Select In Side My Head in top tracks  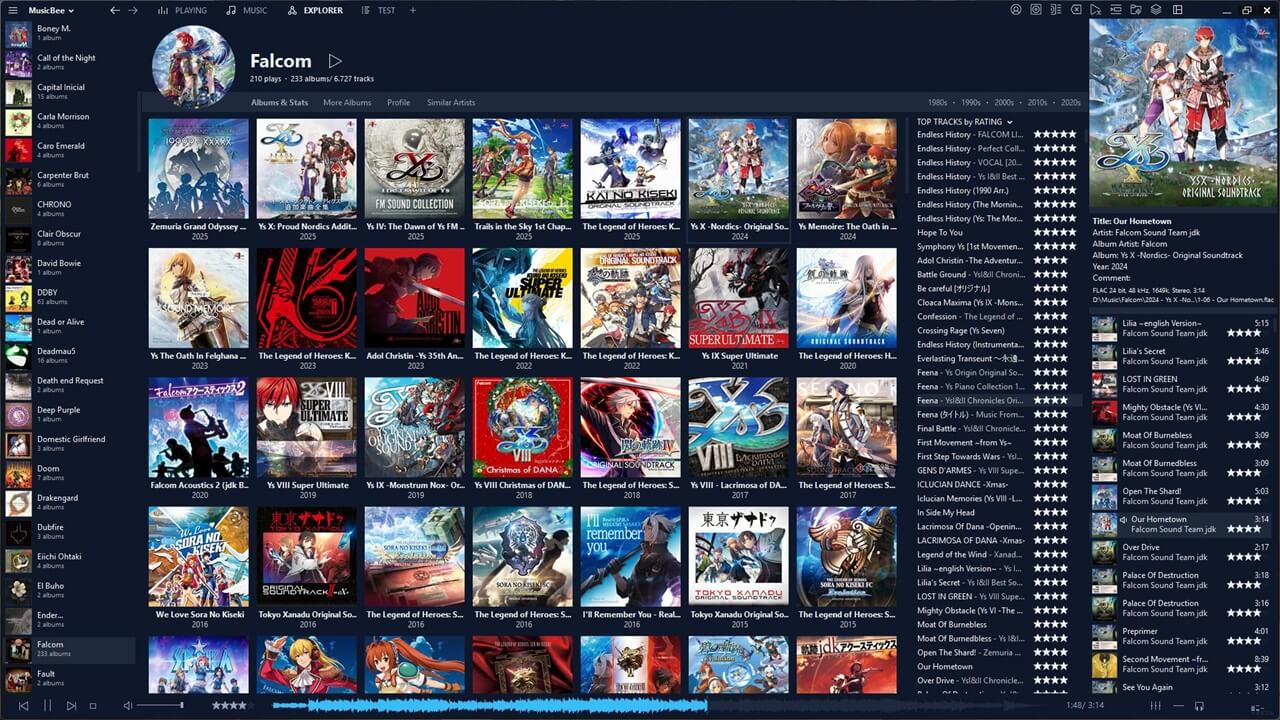click(945, 512)
